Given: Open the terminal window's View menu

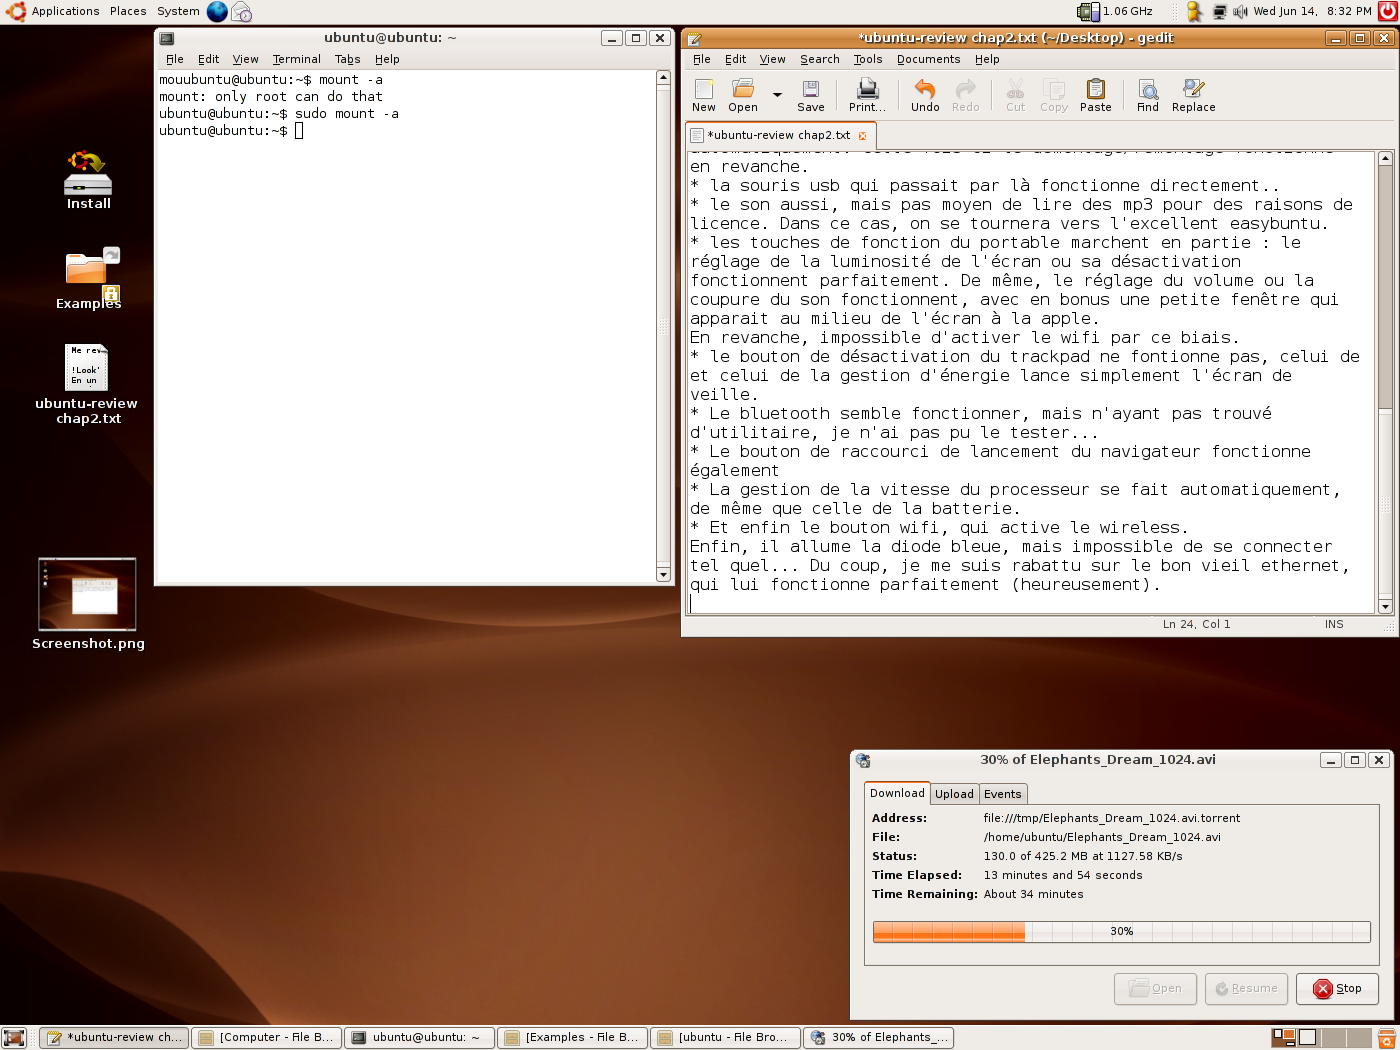Looking at the screenshot, I should pos(245,59).
